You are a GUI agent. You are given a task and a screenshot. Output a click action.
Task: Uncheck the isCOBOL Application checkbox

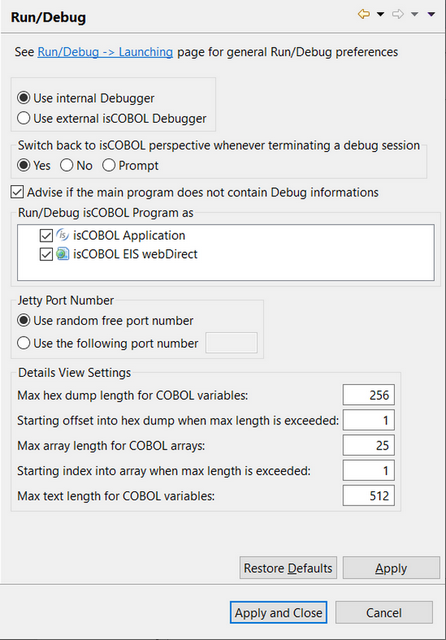point(46,236)
